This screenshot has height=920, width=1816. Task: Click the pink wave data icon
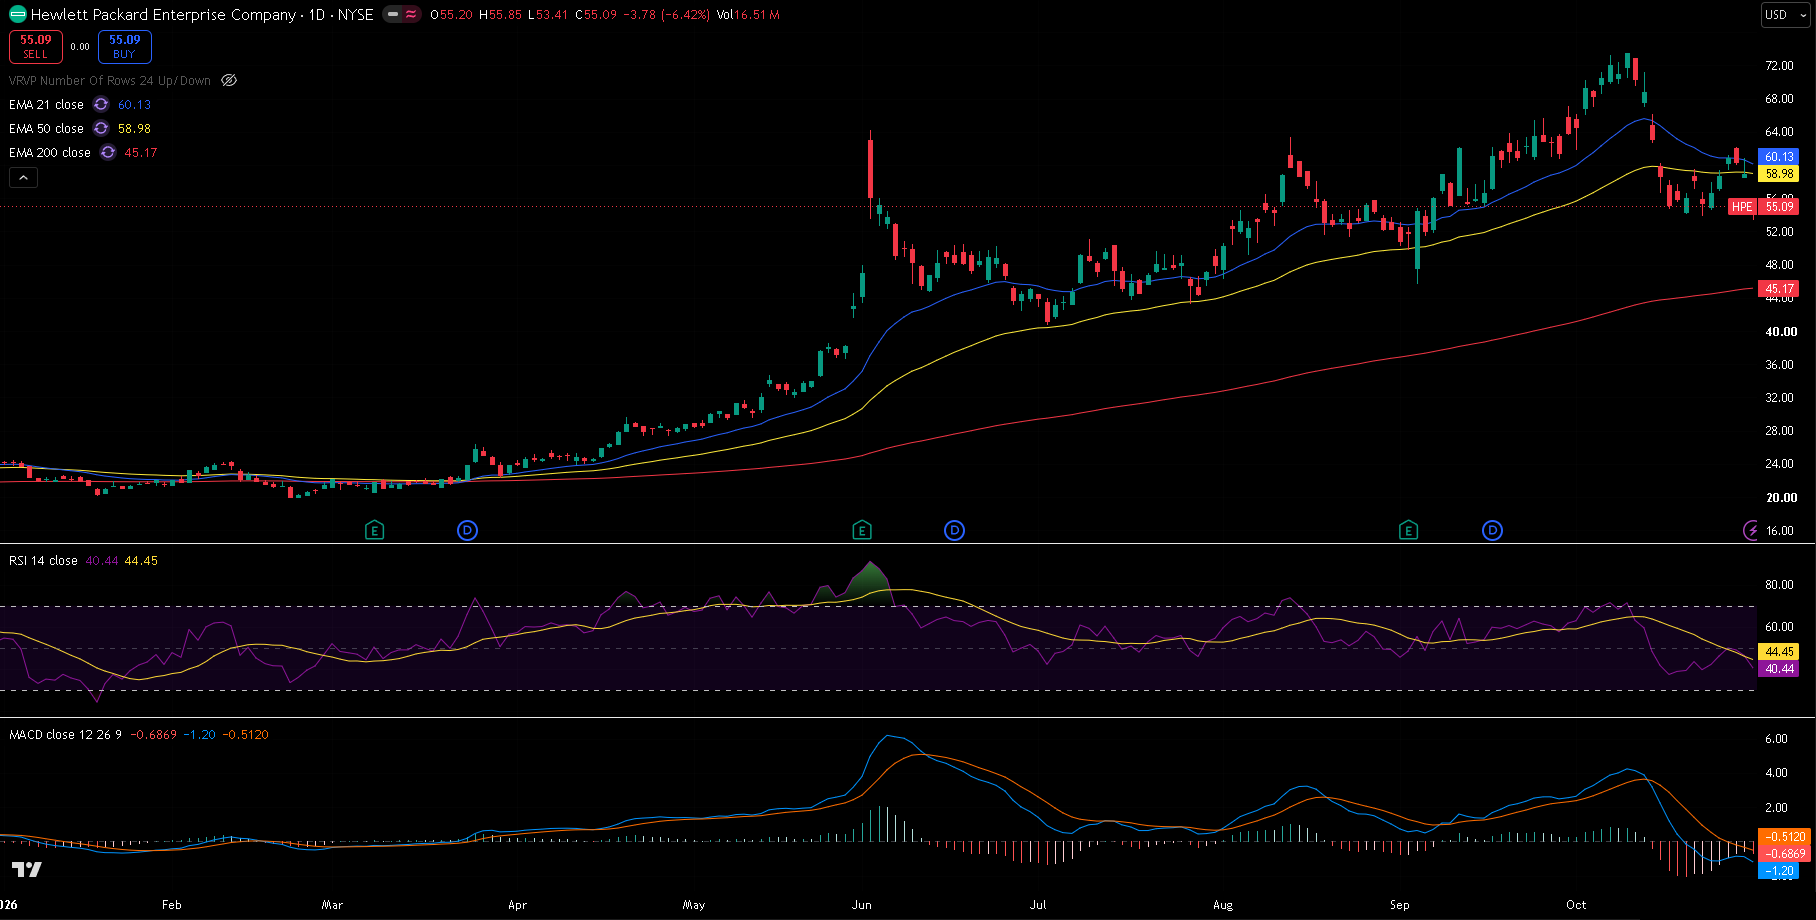tap(411, 15)
